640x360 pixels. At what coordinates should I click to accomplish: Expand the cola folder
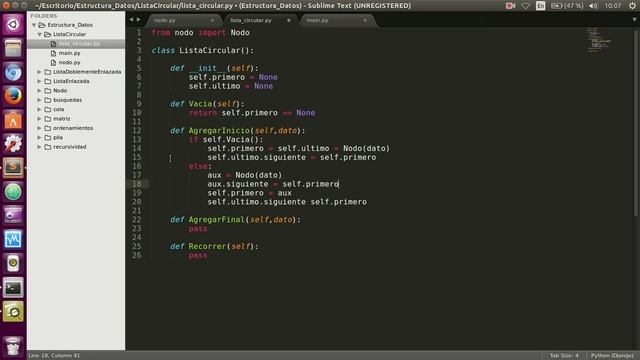(40, 109)
